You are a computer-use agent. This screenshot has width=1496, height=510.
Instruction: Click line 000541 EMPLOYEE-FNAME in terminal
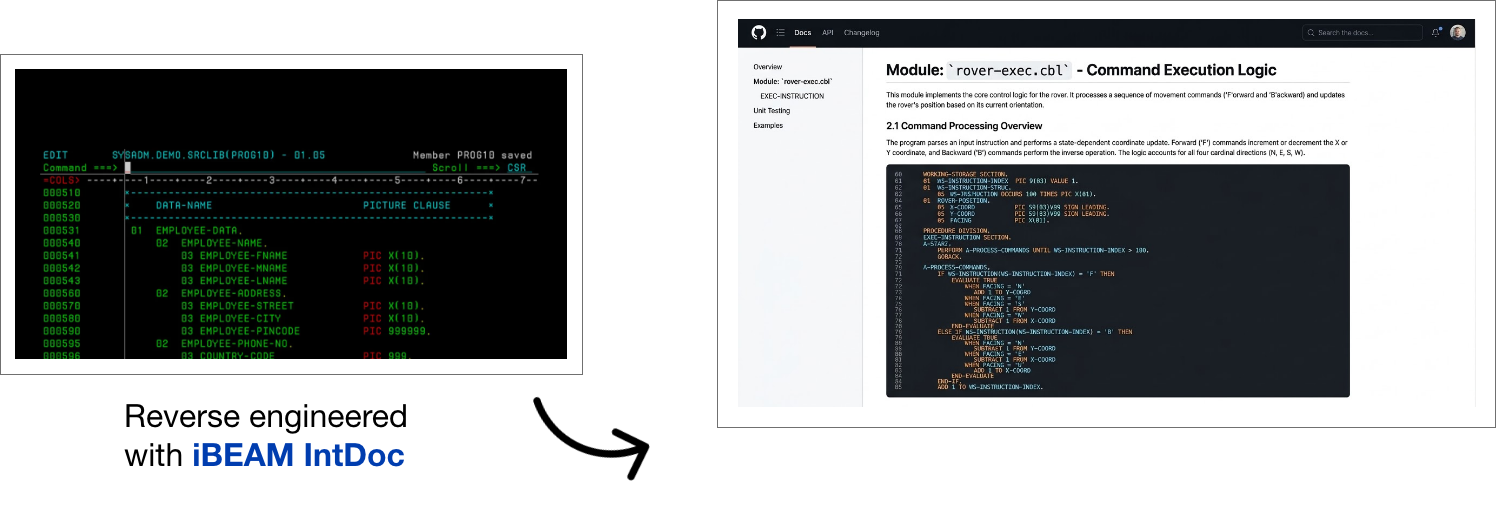[236, 255]
